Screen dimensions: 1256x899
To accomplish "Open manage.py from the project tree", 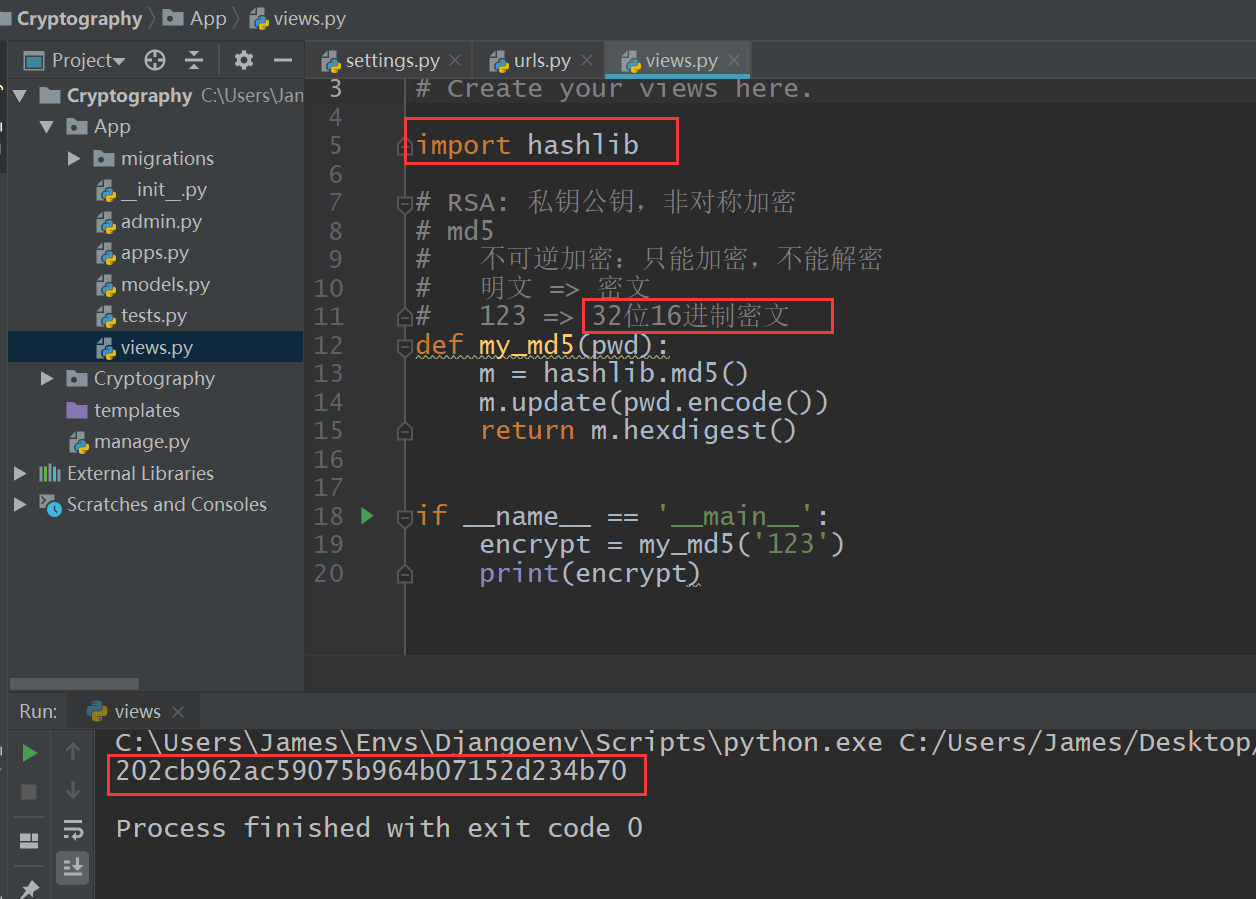I will 142,442.
